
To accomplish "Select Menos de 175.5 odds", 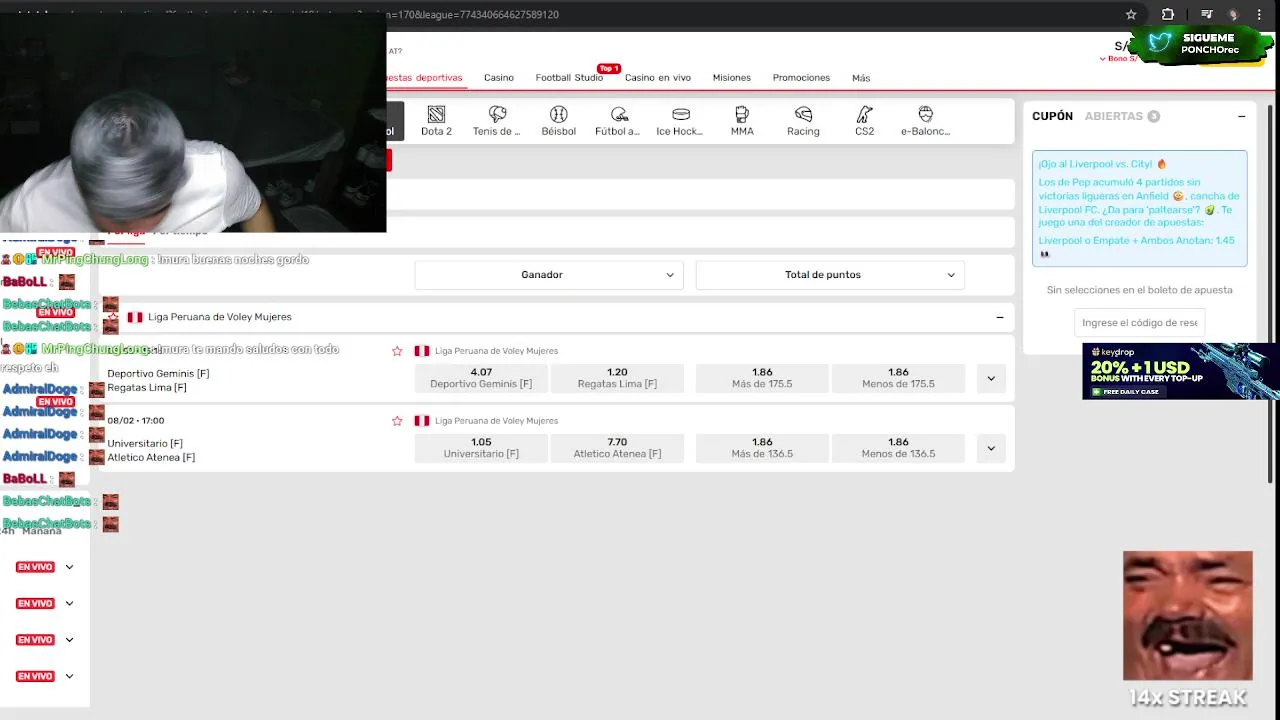I will pyautogui.click(x=898, y=378).
